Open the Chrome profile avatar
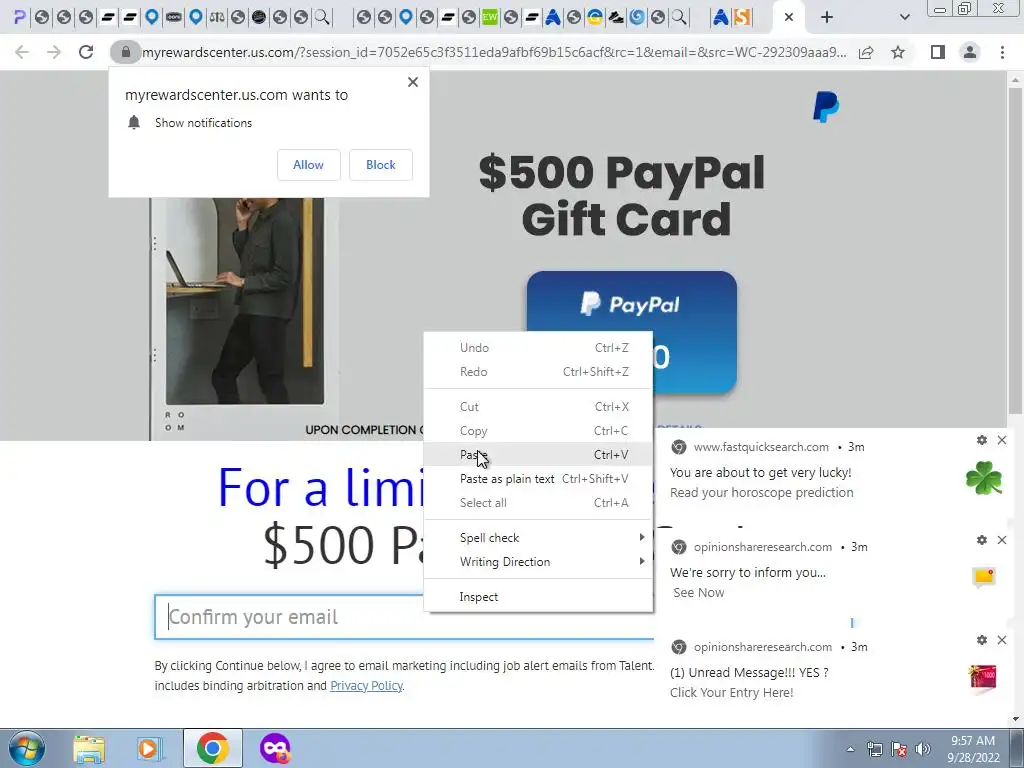The height and width of the screenshot is (768, 1024). [x=970, y=52]
